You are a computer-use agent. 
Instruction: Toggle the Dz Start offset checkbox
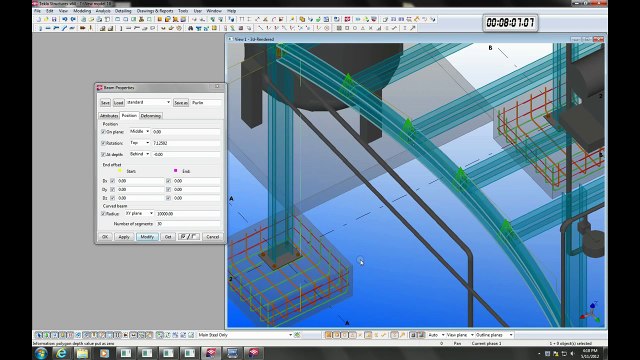point(113,198)
